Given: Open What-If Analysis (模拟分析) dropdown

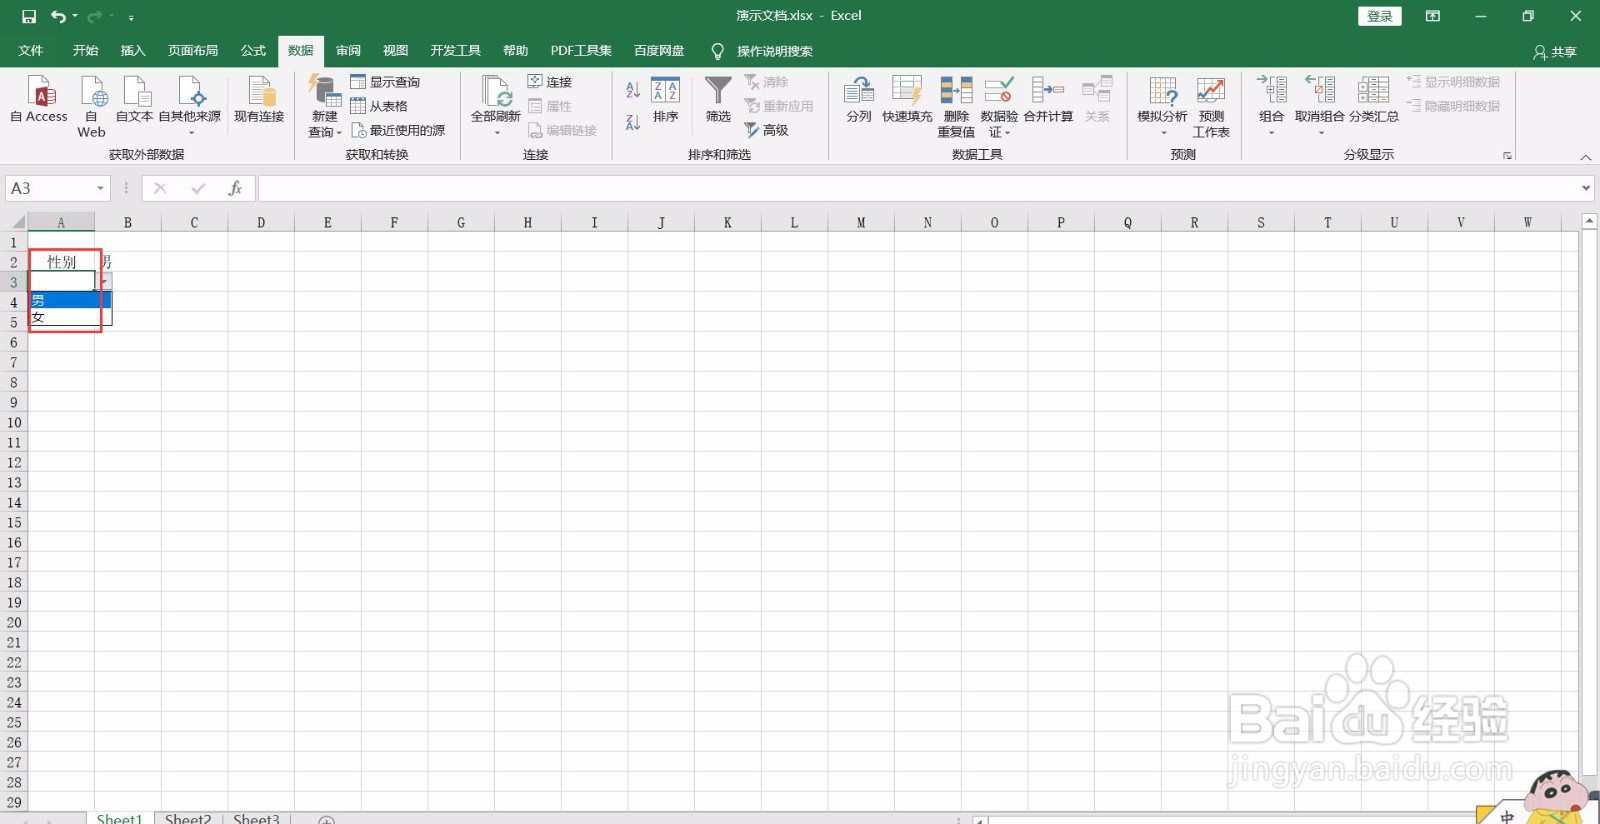Looking at the screenshot, I should [x=1162, y=106].
